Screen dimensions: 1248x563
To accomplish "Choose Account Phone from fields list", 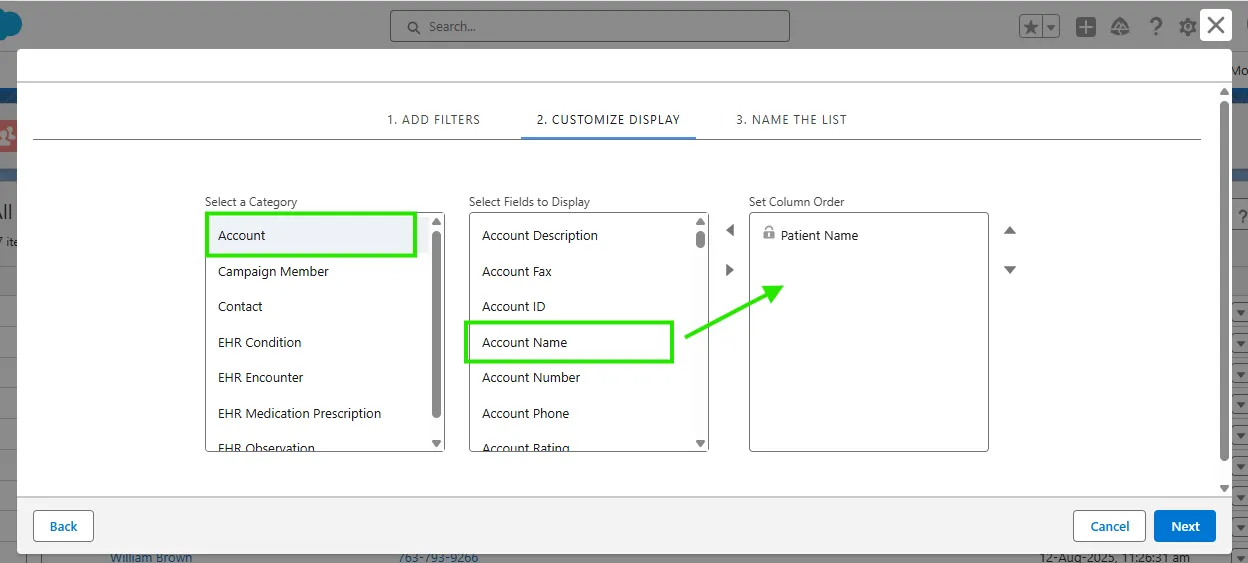I will pyautogui.click(x=525, y=414).
